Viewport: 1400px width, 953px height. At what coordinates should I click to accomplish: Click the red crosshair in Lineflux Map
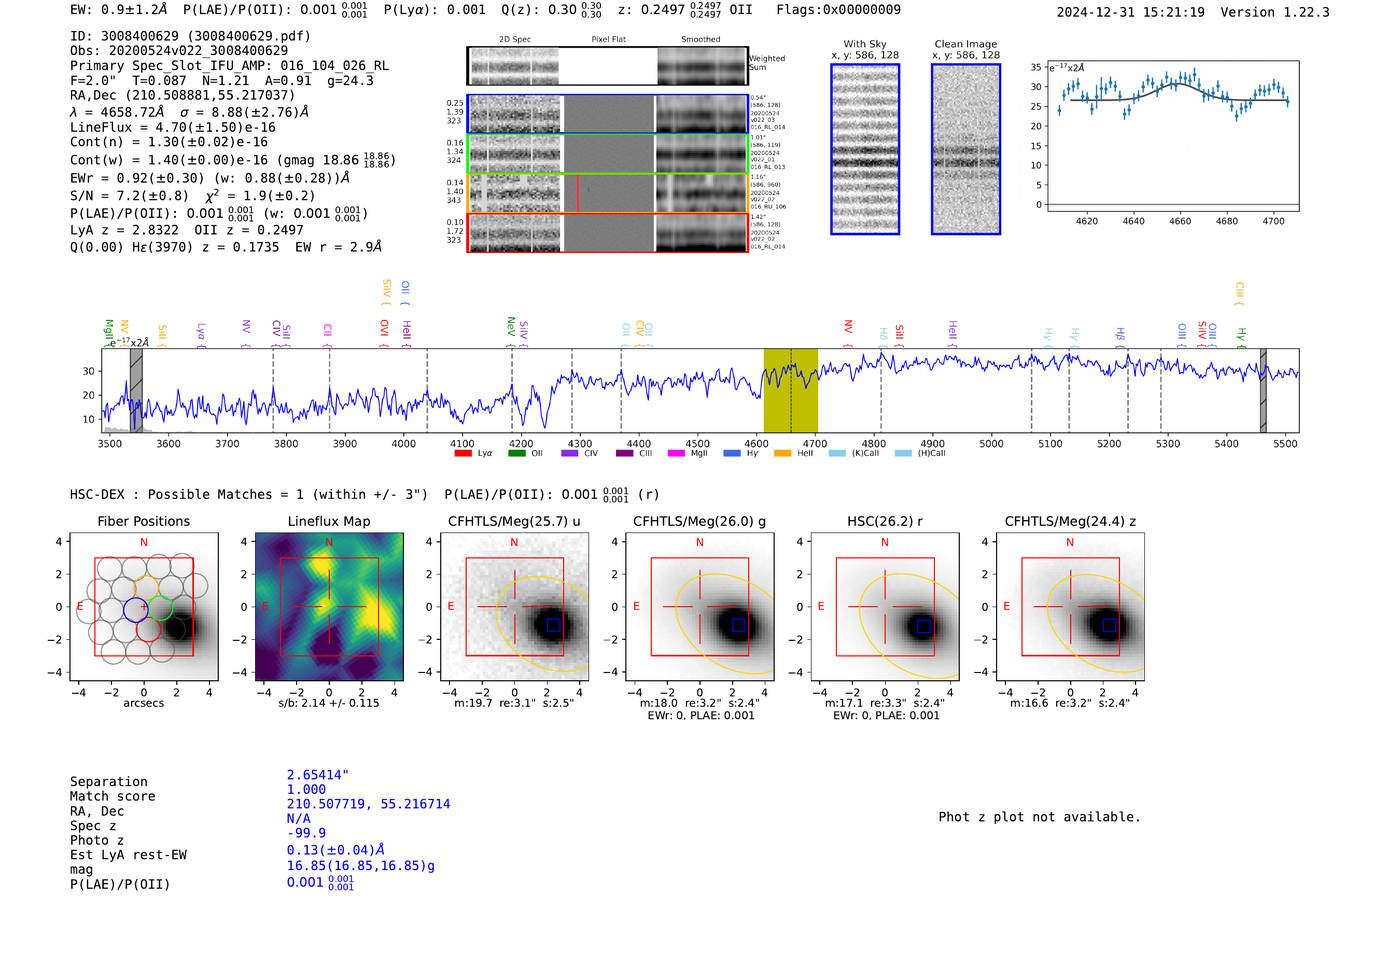(329, 606)
